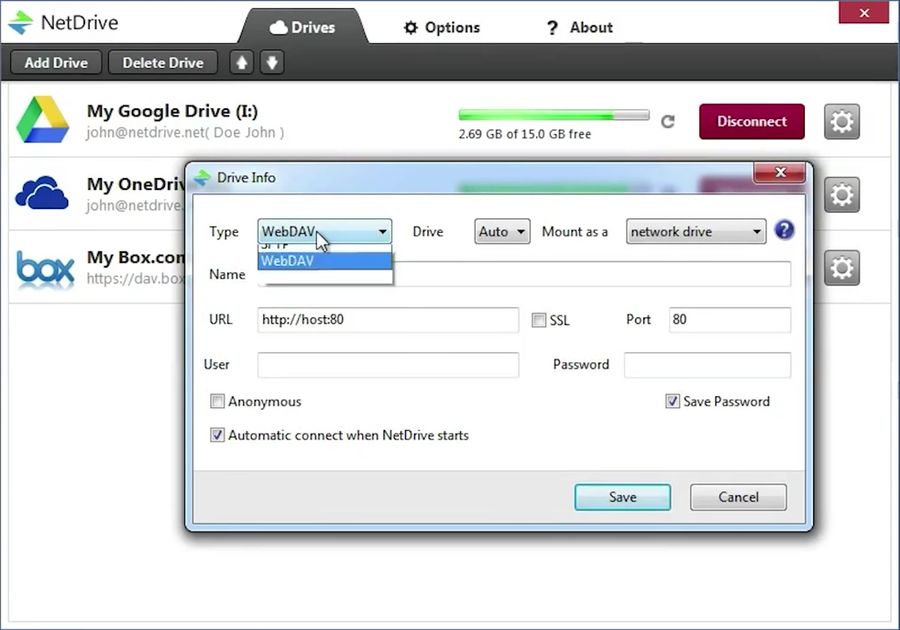Click the Delete Drive button
The width and height of the screenshot is (900, 630).
click(x=163, y=63)
